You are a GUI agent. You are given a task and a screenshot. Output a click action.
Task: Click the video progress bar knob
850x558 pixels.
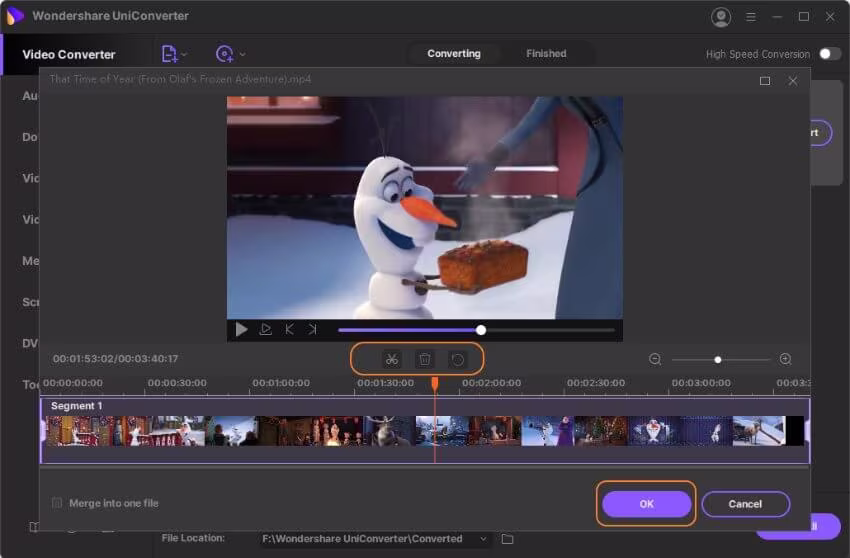(x=481, y=330)
